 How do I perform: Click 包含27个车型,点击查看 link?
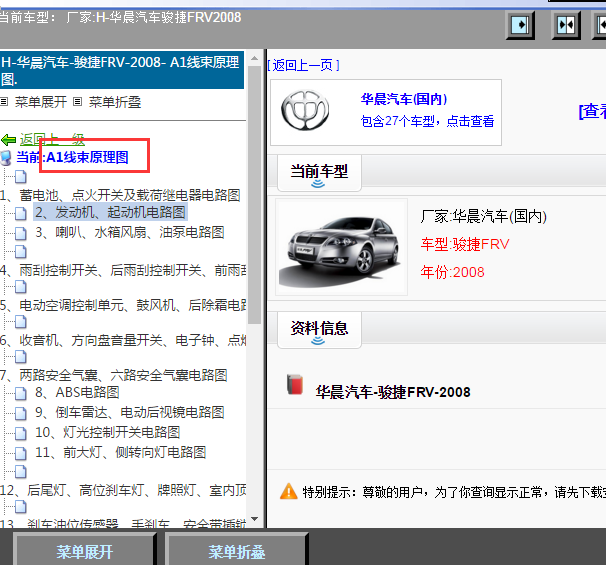pyautogui.click(x=427, y=121)
